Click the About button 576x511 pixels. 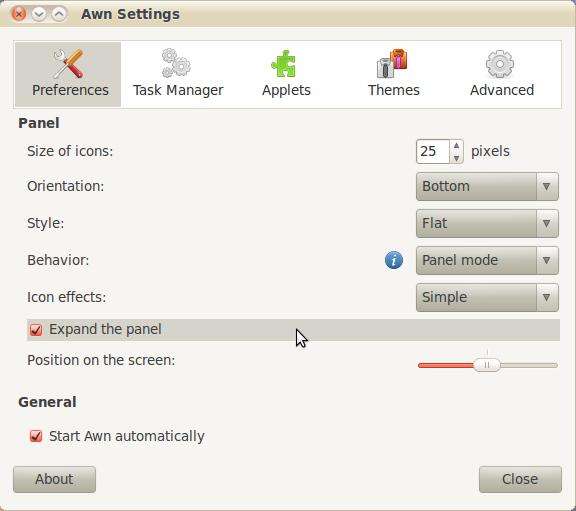[54, 479]
